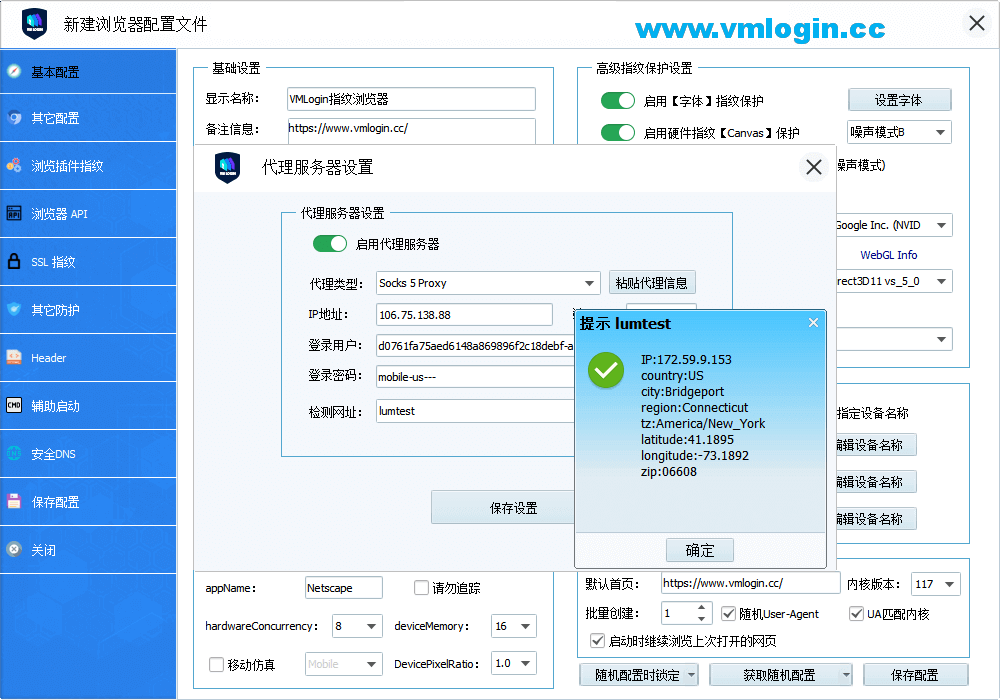Close the 代理服务器设置 dialog
This screenshot has width=1000, height=700.
point(814,167)
